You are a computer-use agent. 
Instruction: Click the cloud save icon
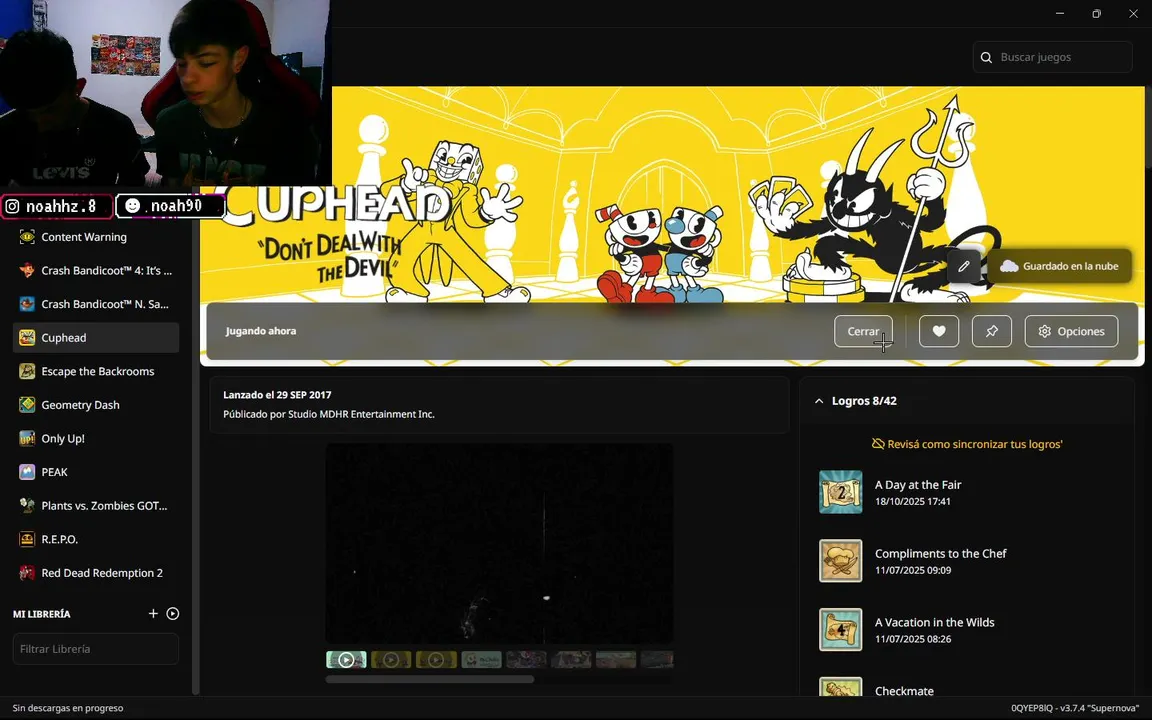1009,266
